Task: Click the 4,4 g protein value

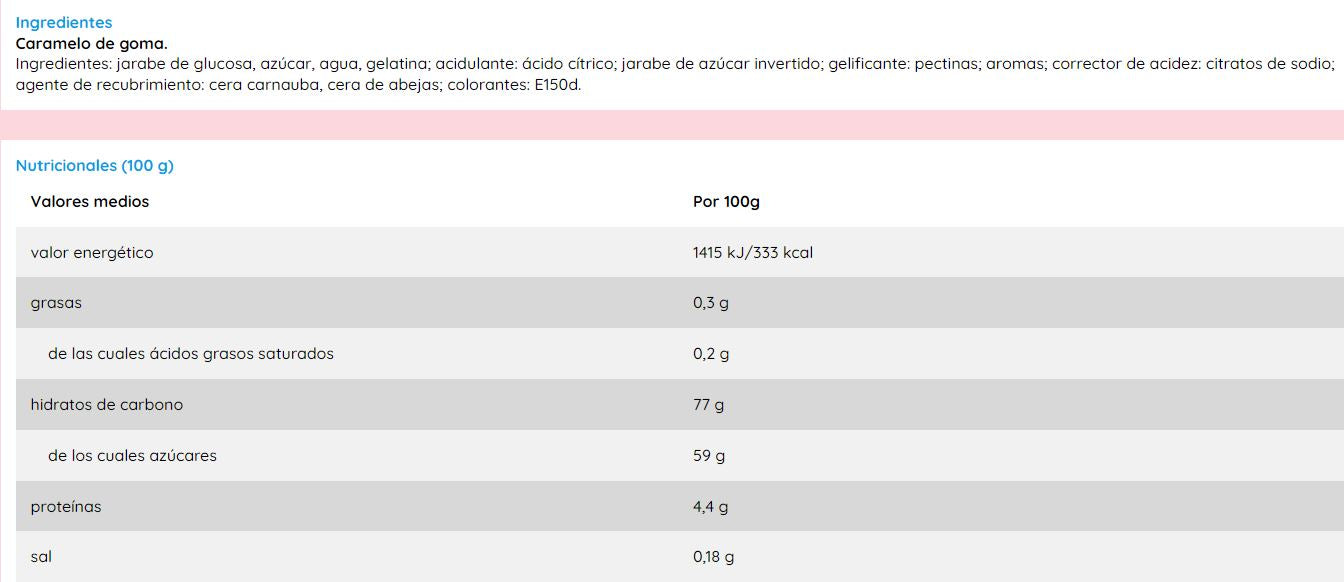Action: point(711,507)
